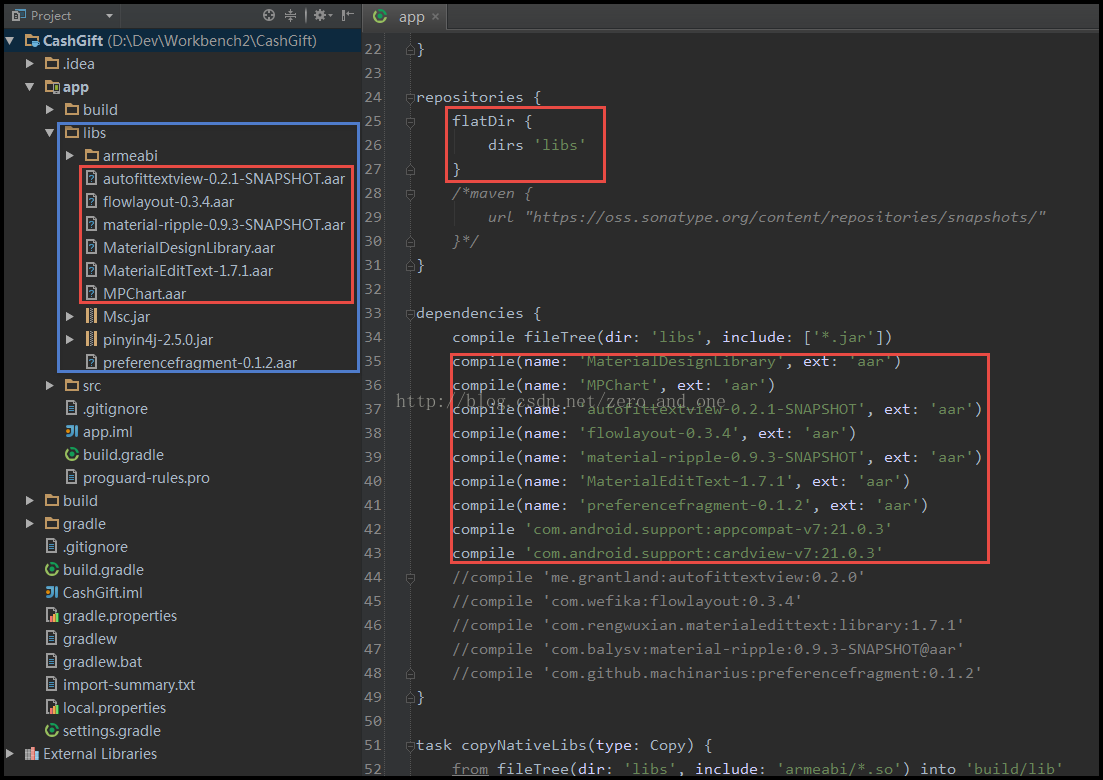Expand the Msc.jar node
The height and width of the screenshot is (780, 1103).
(70, 317)
